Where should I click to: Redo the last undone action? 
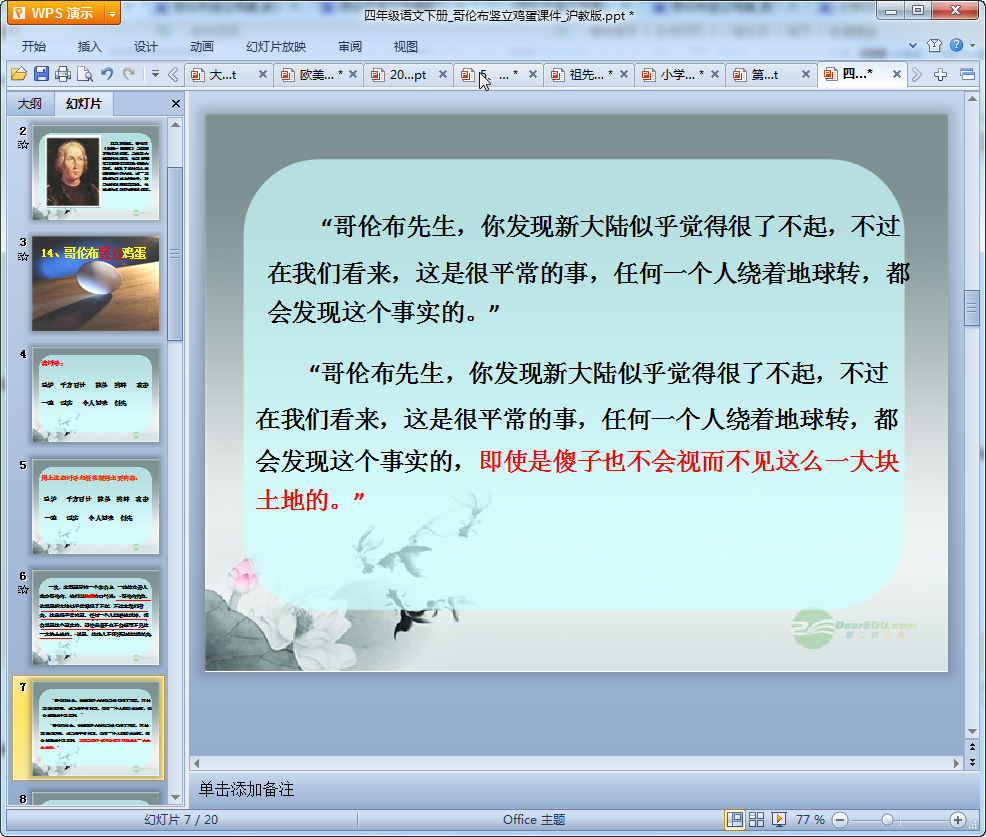click(x=129, y=74)
